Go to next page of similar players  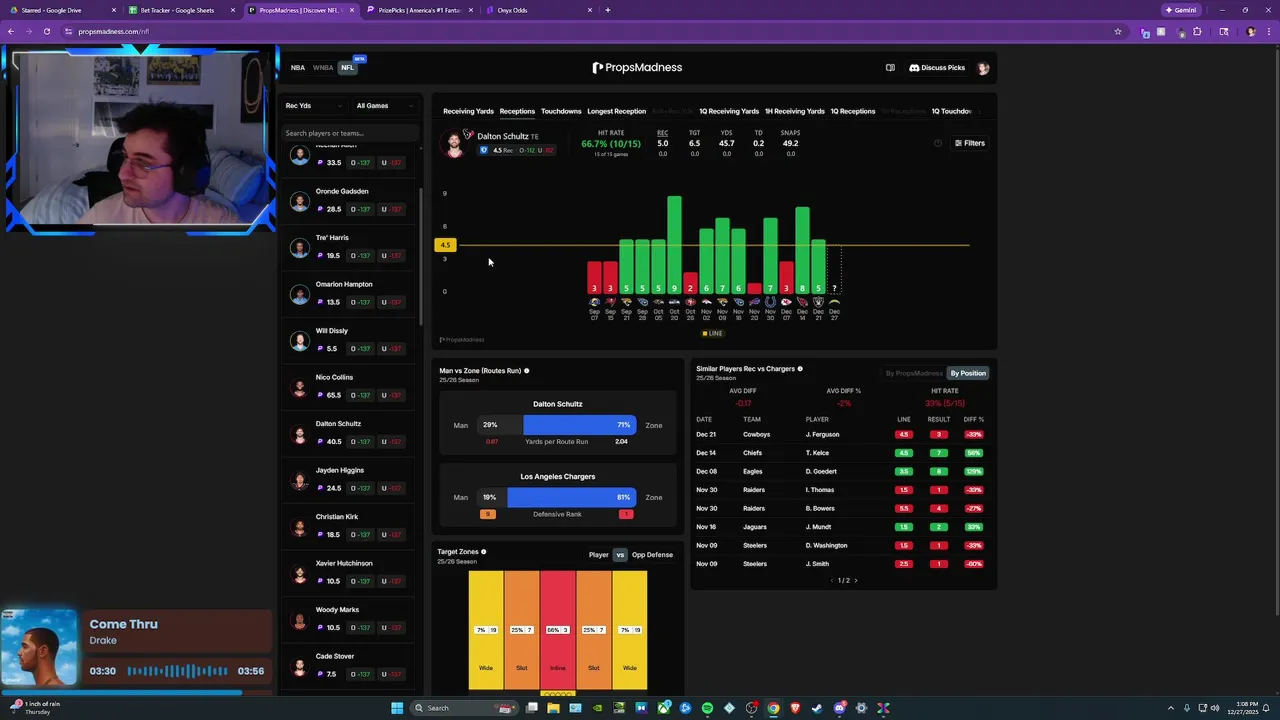tap(856, 580)
